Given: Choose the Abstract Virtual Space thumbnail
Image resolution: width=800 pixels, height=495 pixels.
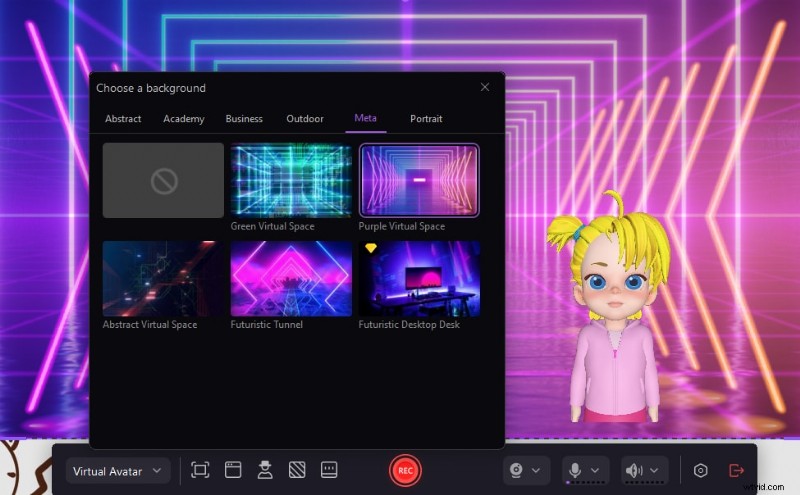Looking at the screenshot, I should point(163,279).
